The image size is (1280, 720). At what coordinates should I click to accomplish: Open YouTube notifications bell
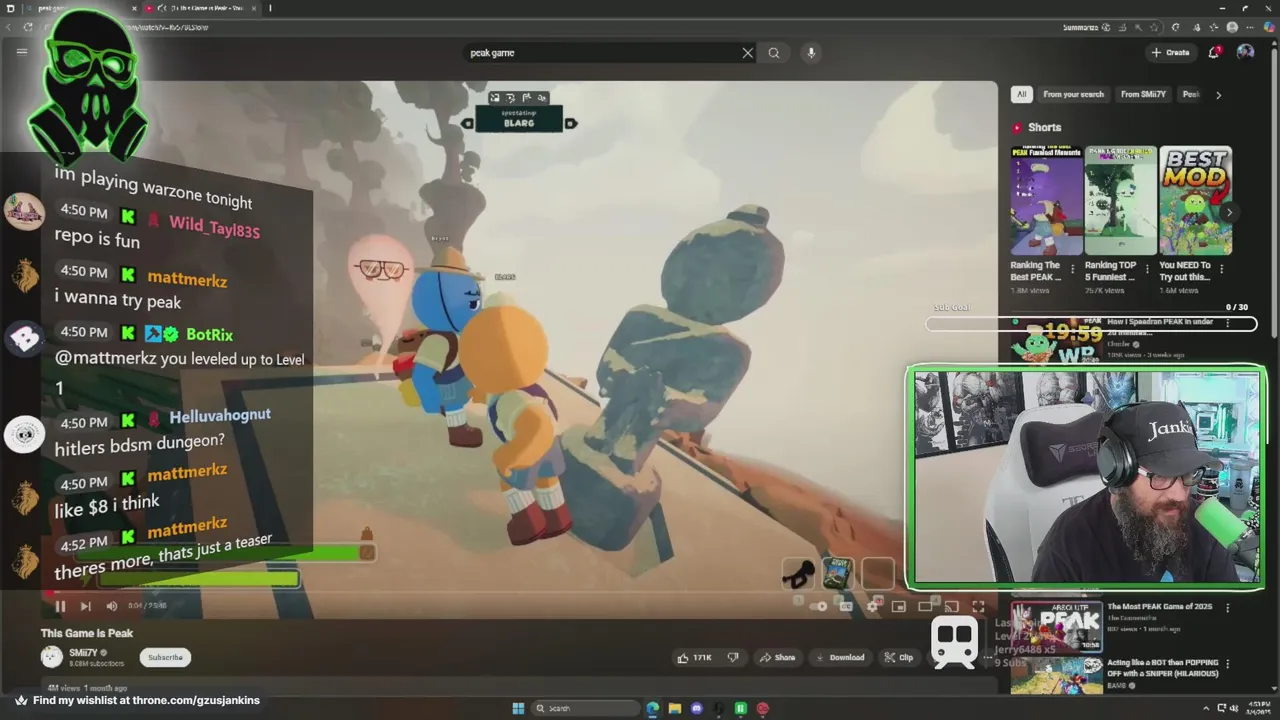click(x=1214, y=52)
